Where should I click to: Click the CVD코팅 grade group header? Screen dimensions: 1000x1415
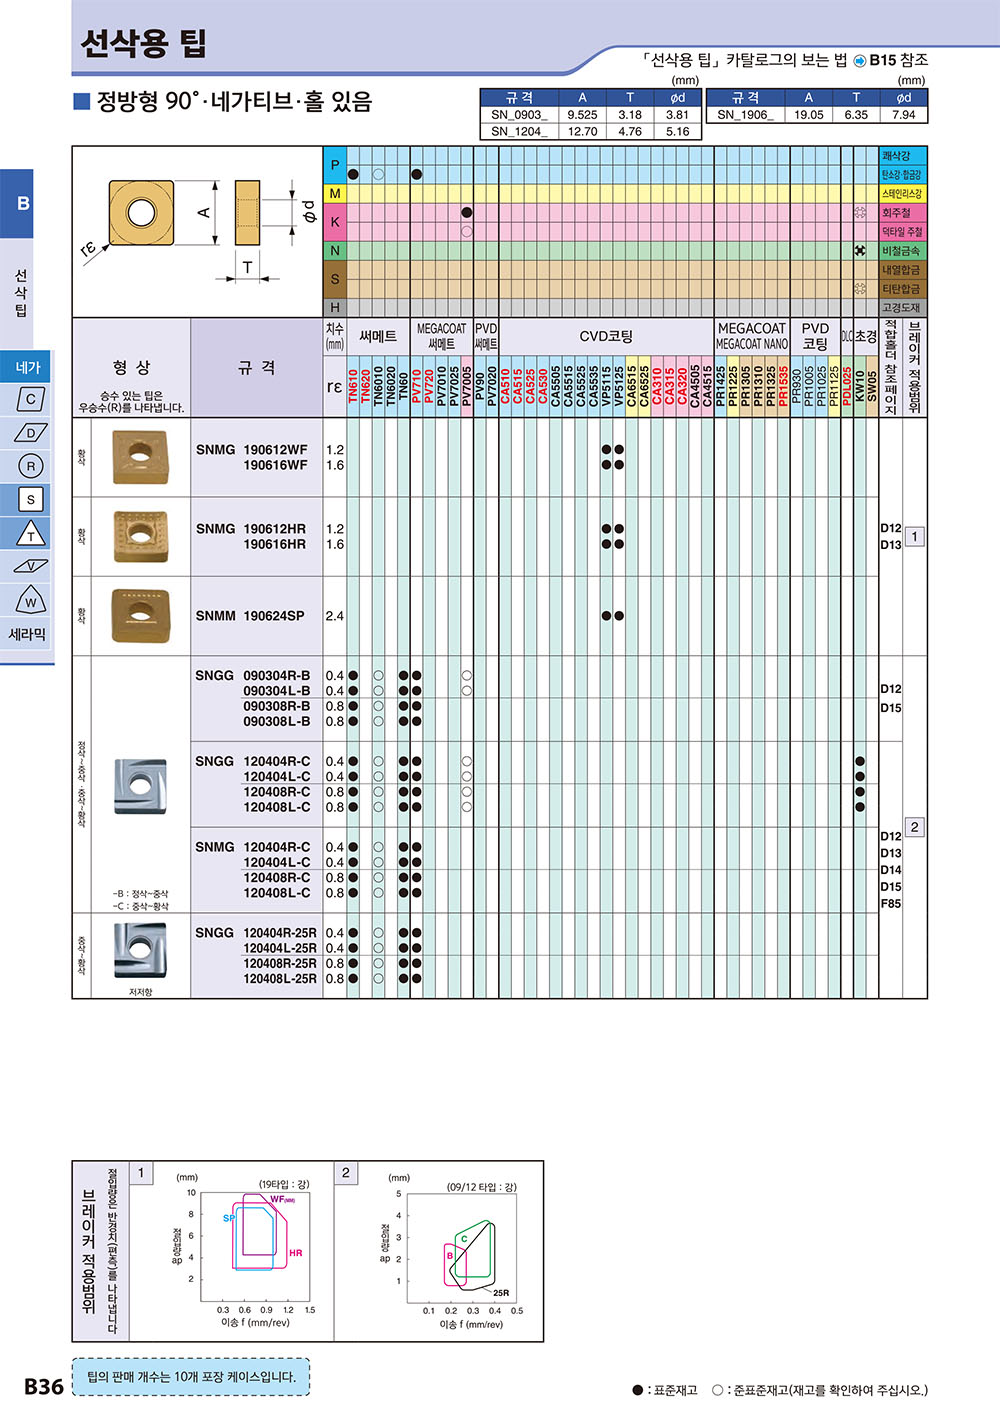pyautogui.click(x=606, y=336)
